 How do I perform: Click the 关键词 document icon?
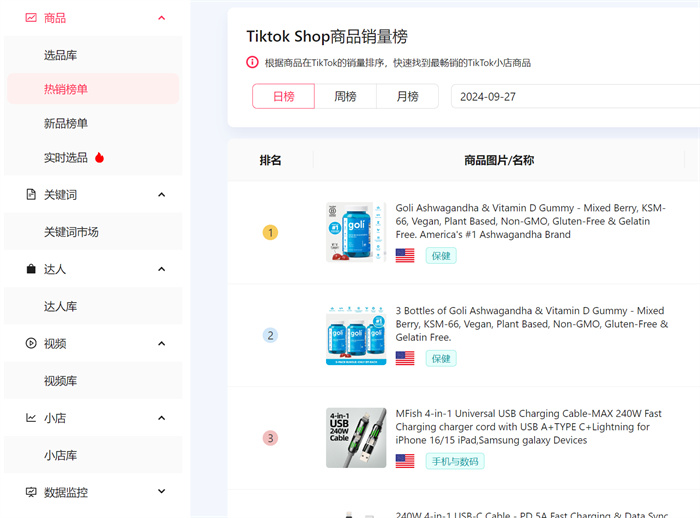pos(31,195)
